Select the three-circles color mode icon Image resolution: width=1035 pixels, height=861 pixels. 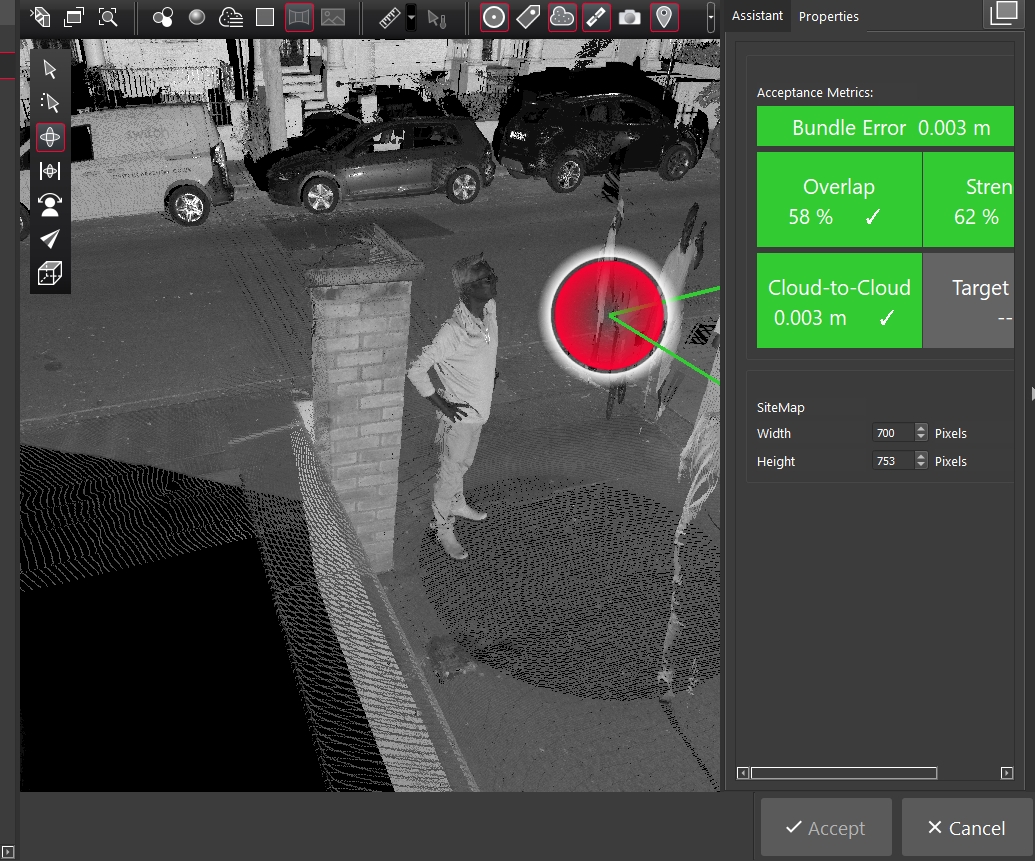[x=162, y=17]
